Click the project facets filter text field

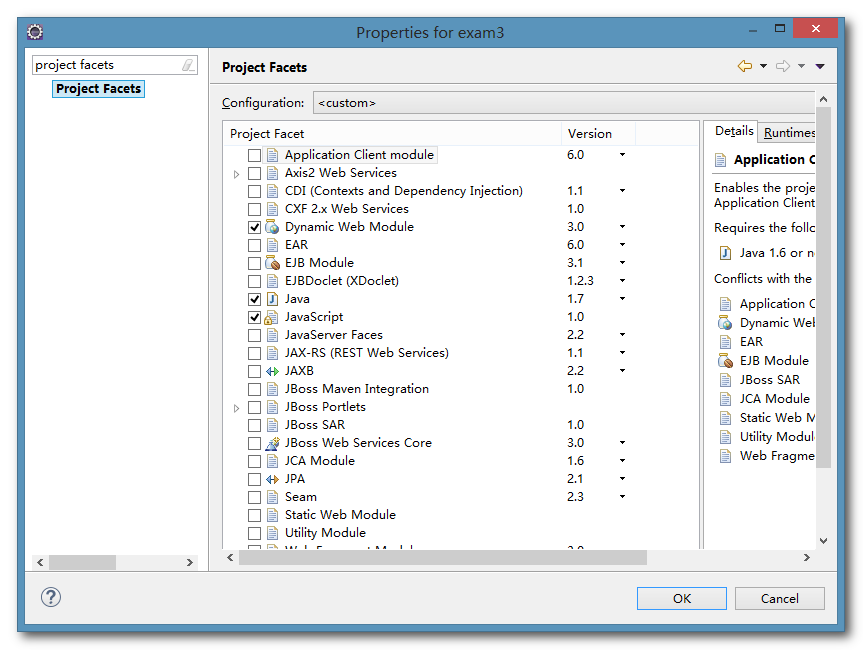[107, 65]
